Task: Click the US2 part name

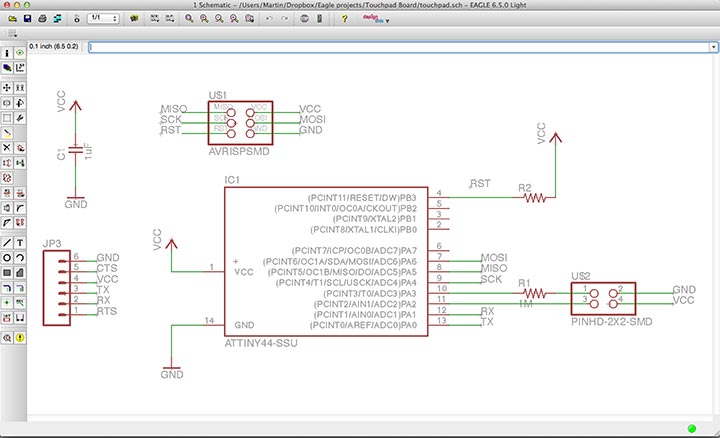Action: coord(580,276)
